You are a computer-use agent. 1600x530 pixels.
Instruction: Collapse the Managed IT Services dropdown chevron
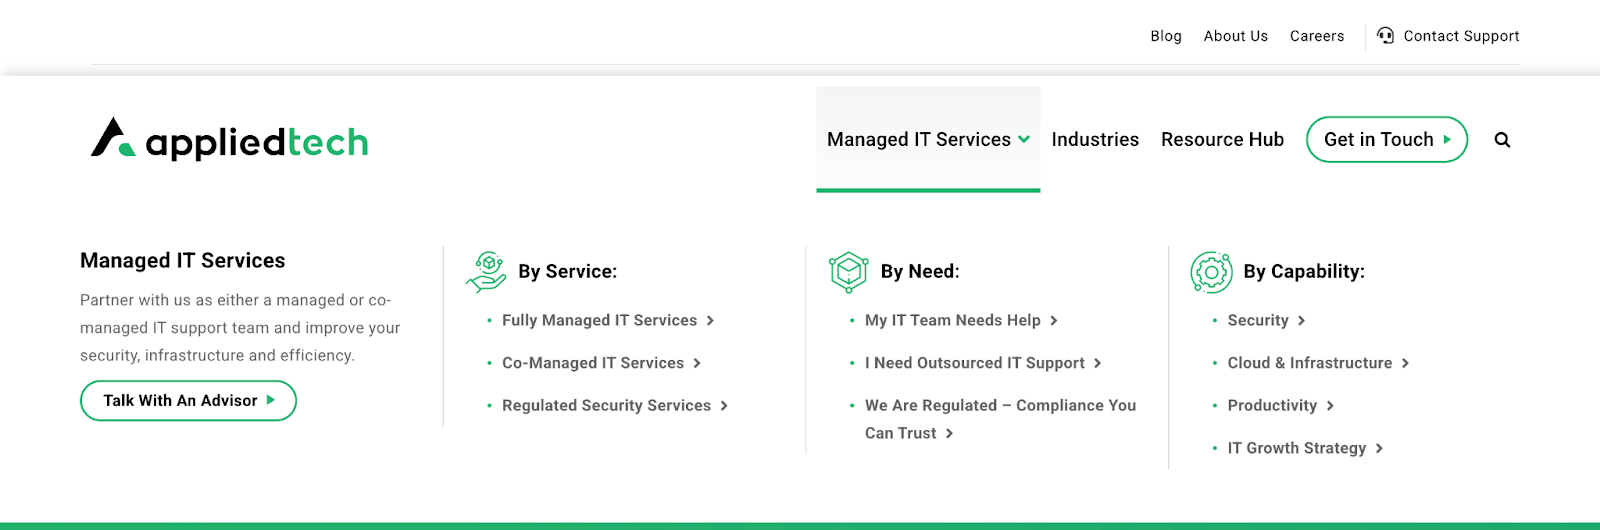pos(1024,140)
